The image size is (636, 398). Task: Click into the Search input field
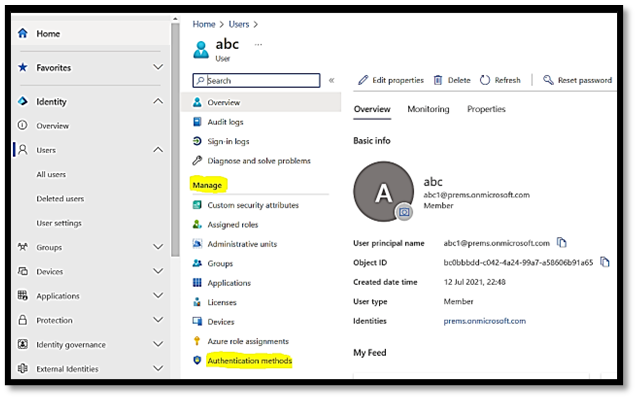coord(256,80)
